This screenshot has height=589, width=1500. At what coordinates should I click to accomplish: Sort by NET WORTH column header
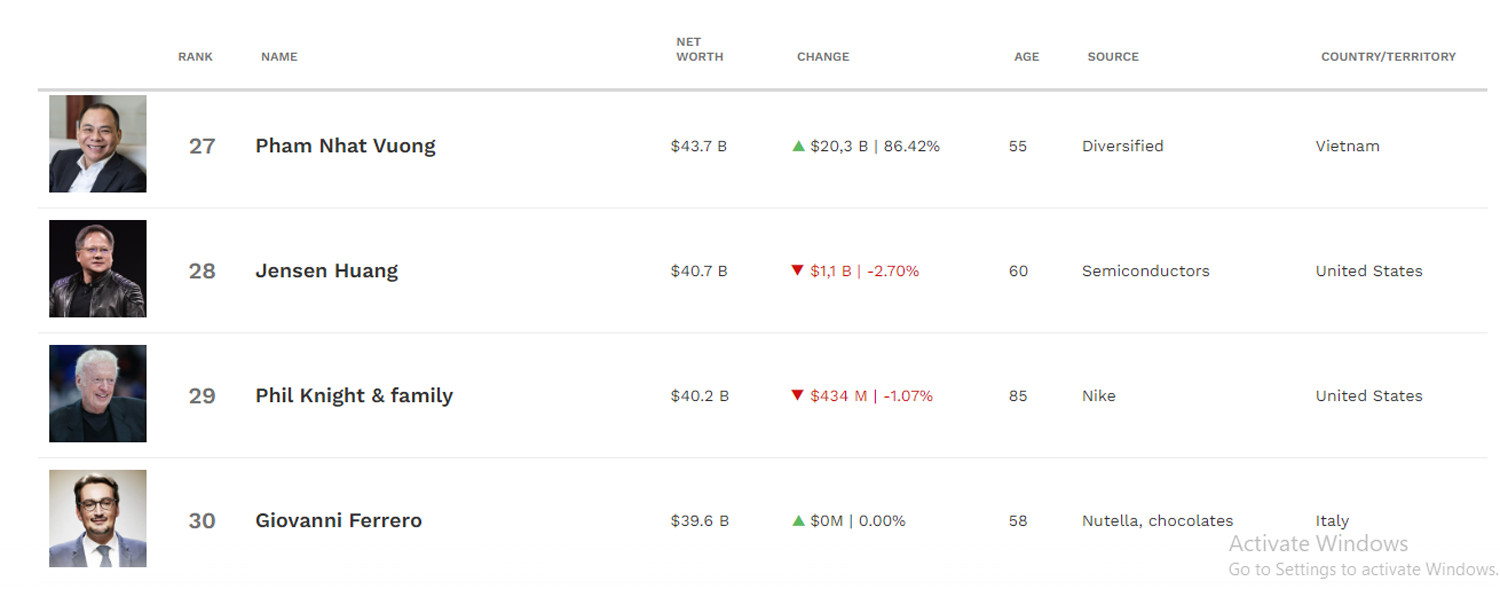click(x=699, y=50)
